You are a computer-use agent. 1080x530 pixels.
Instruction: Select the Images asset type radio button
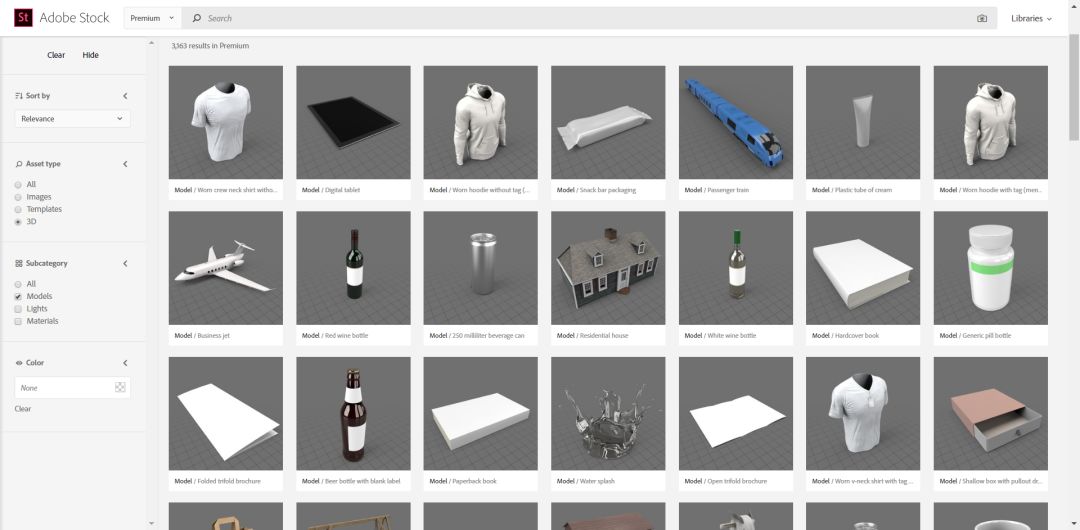pyautogui.click(x=18, y=197)
